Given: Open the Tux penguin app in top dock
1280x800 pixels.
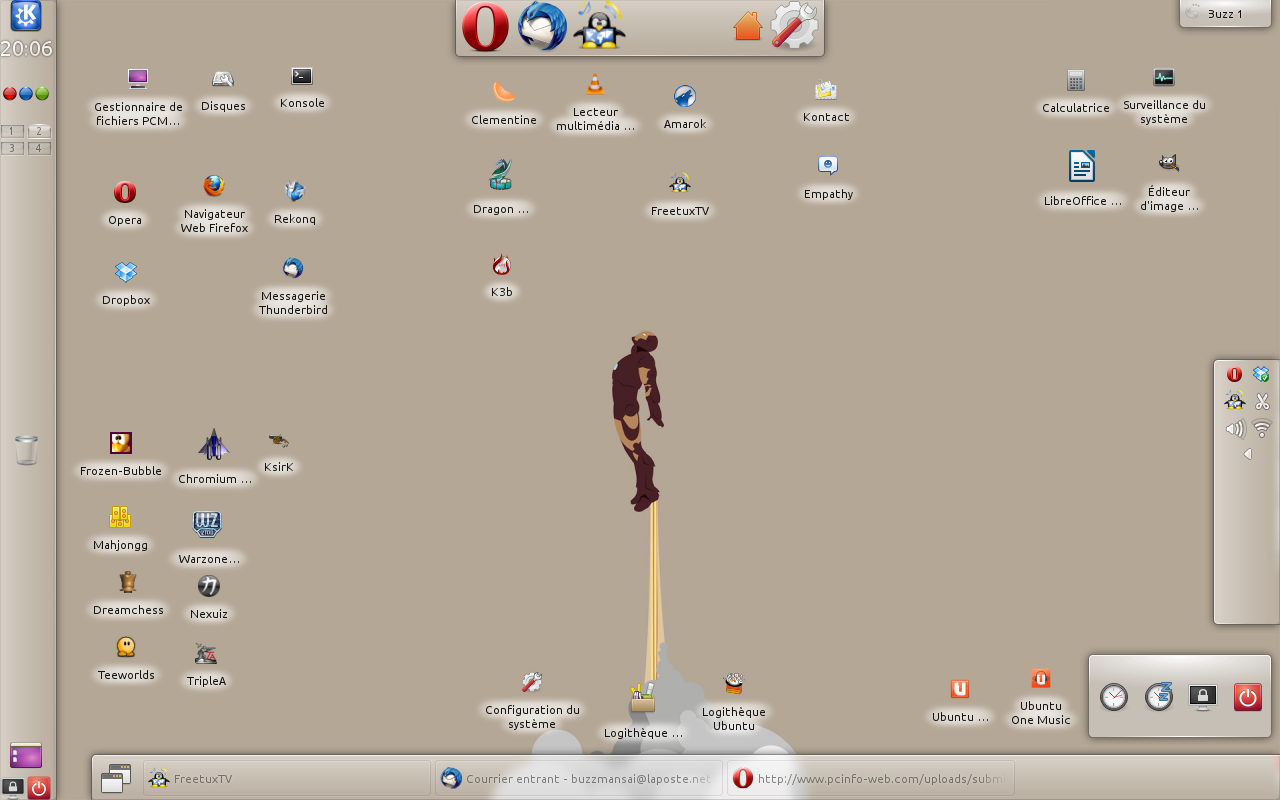Looking at the screenshot, I should (x=599, y=26).
